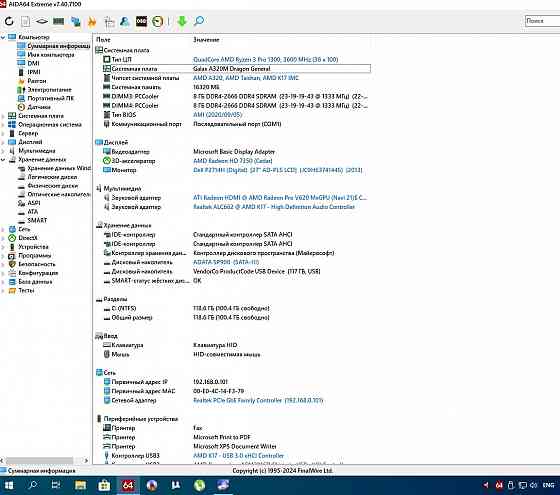
Task: Expand the Сервер tree node
Action: pyautogui.click(x=3, y=134)
